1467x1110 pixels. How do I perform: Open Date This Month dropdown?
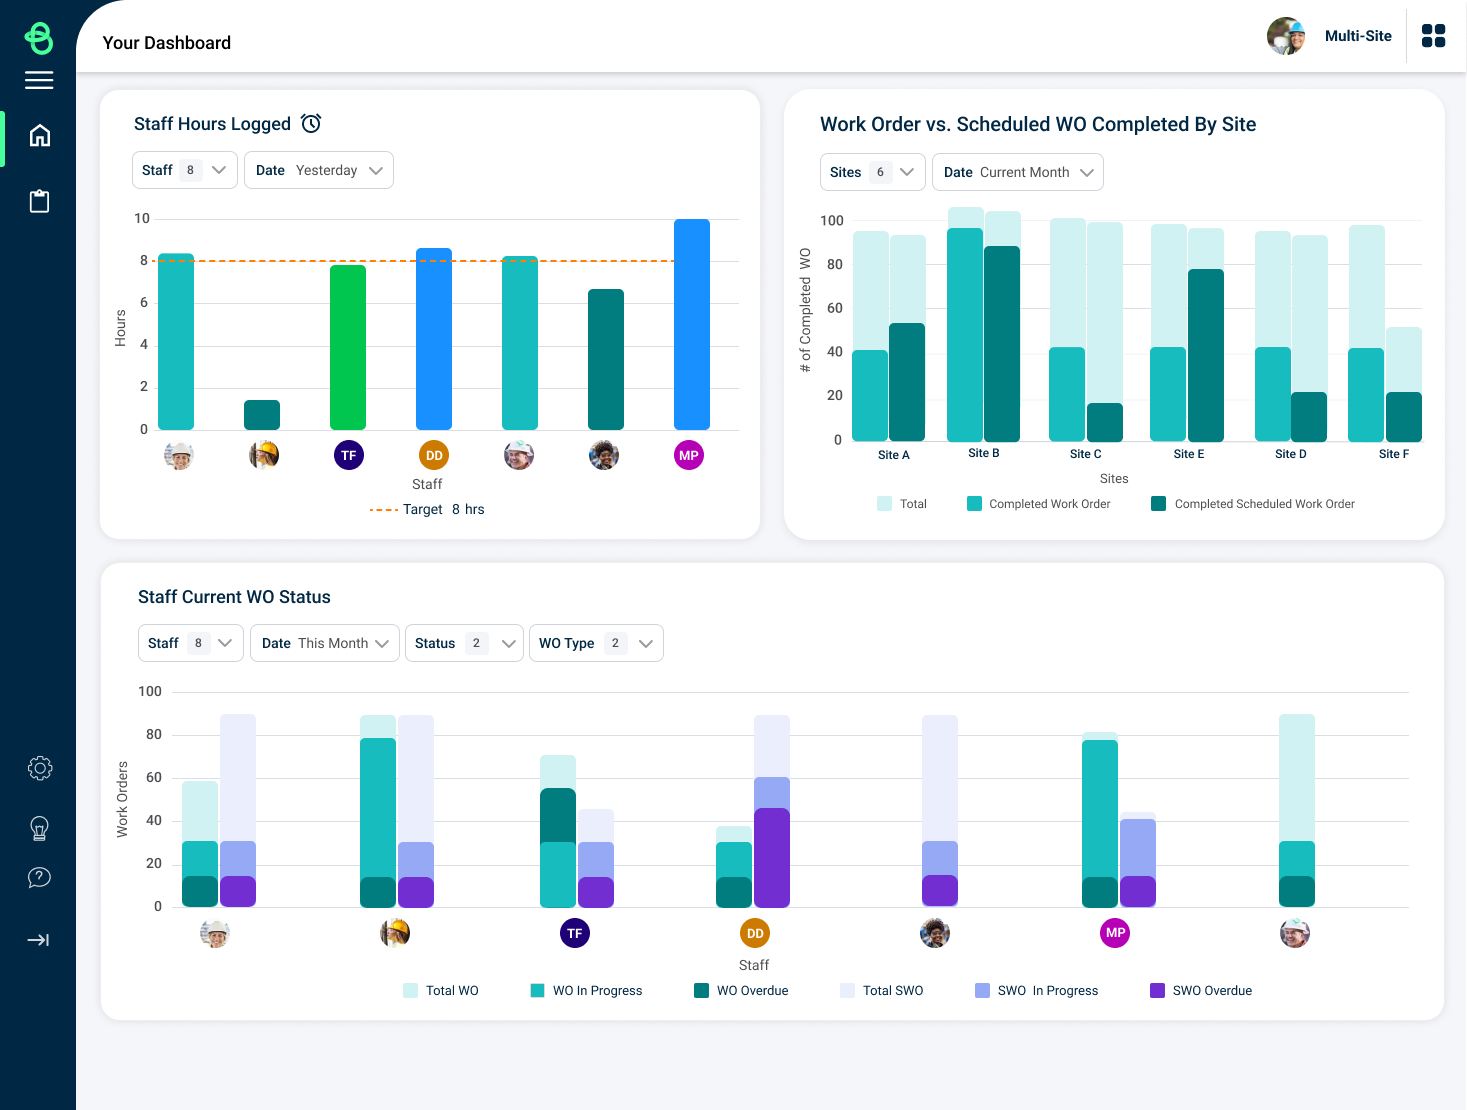pyautogui.click(x=325, y=643)
